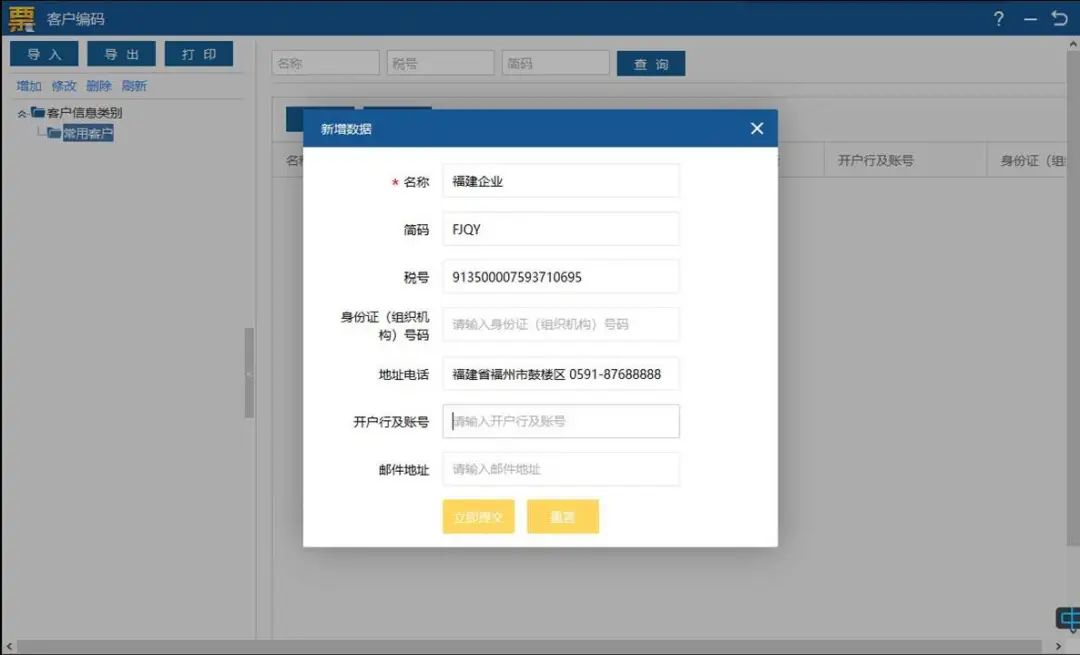This screenshot has height=655, width=1080.
Task: Reset the dialog with the 重置 button
Action: 563,516
